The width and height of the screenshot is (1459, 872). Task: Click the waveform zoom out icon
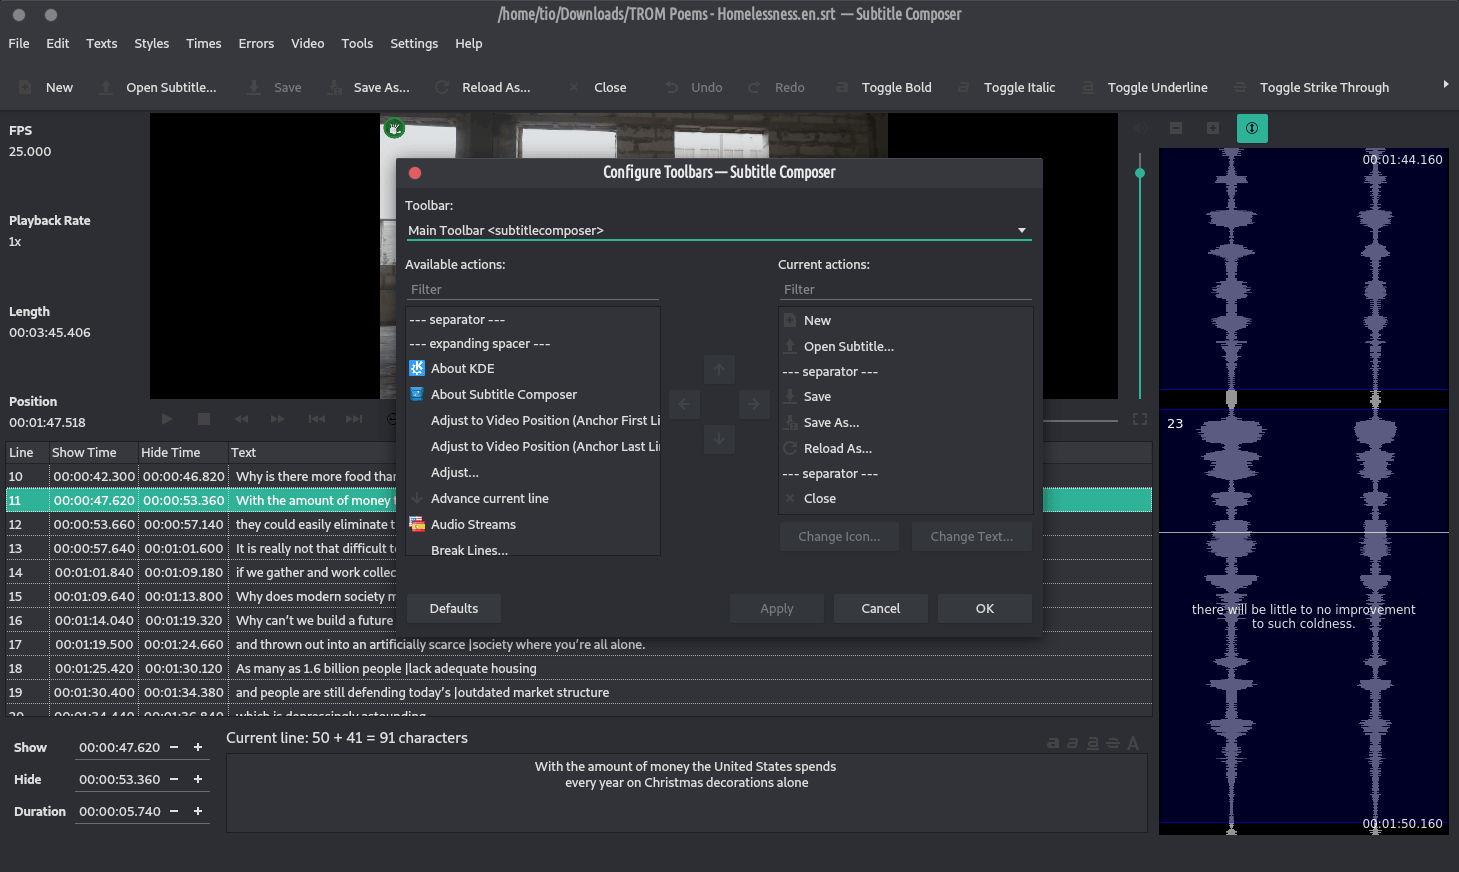[1176, 128]
